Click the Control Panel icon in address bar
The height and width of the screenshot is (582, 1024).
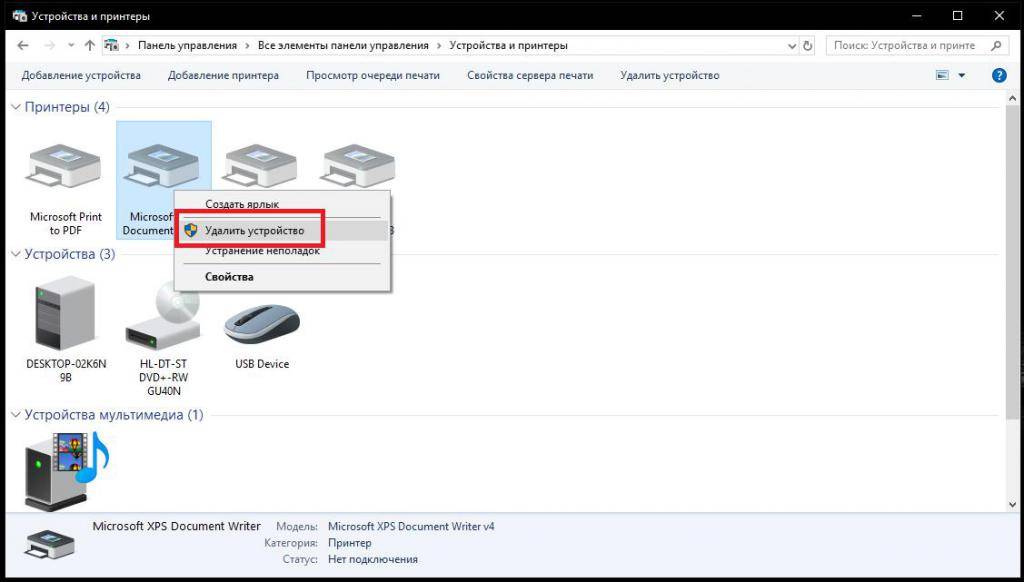click(112, 46)
